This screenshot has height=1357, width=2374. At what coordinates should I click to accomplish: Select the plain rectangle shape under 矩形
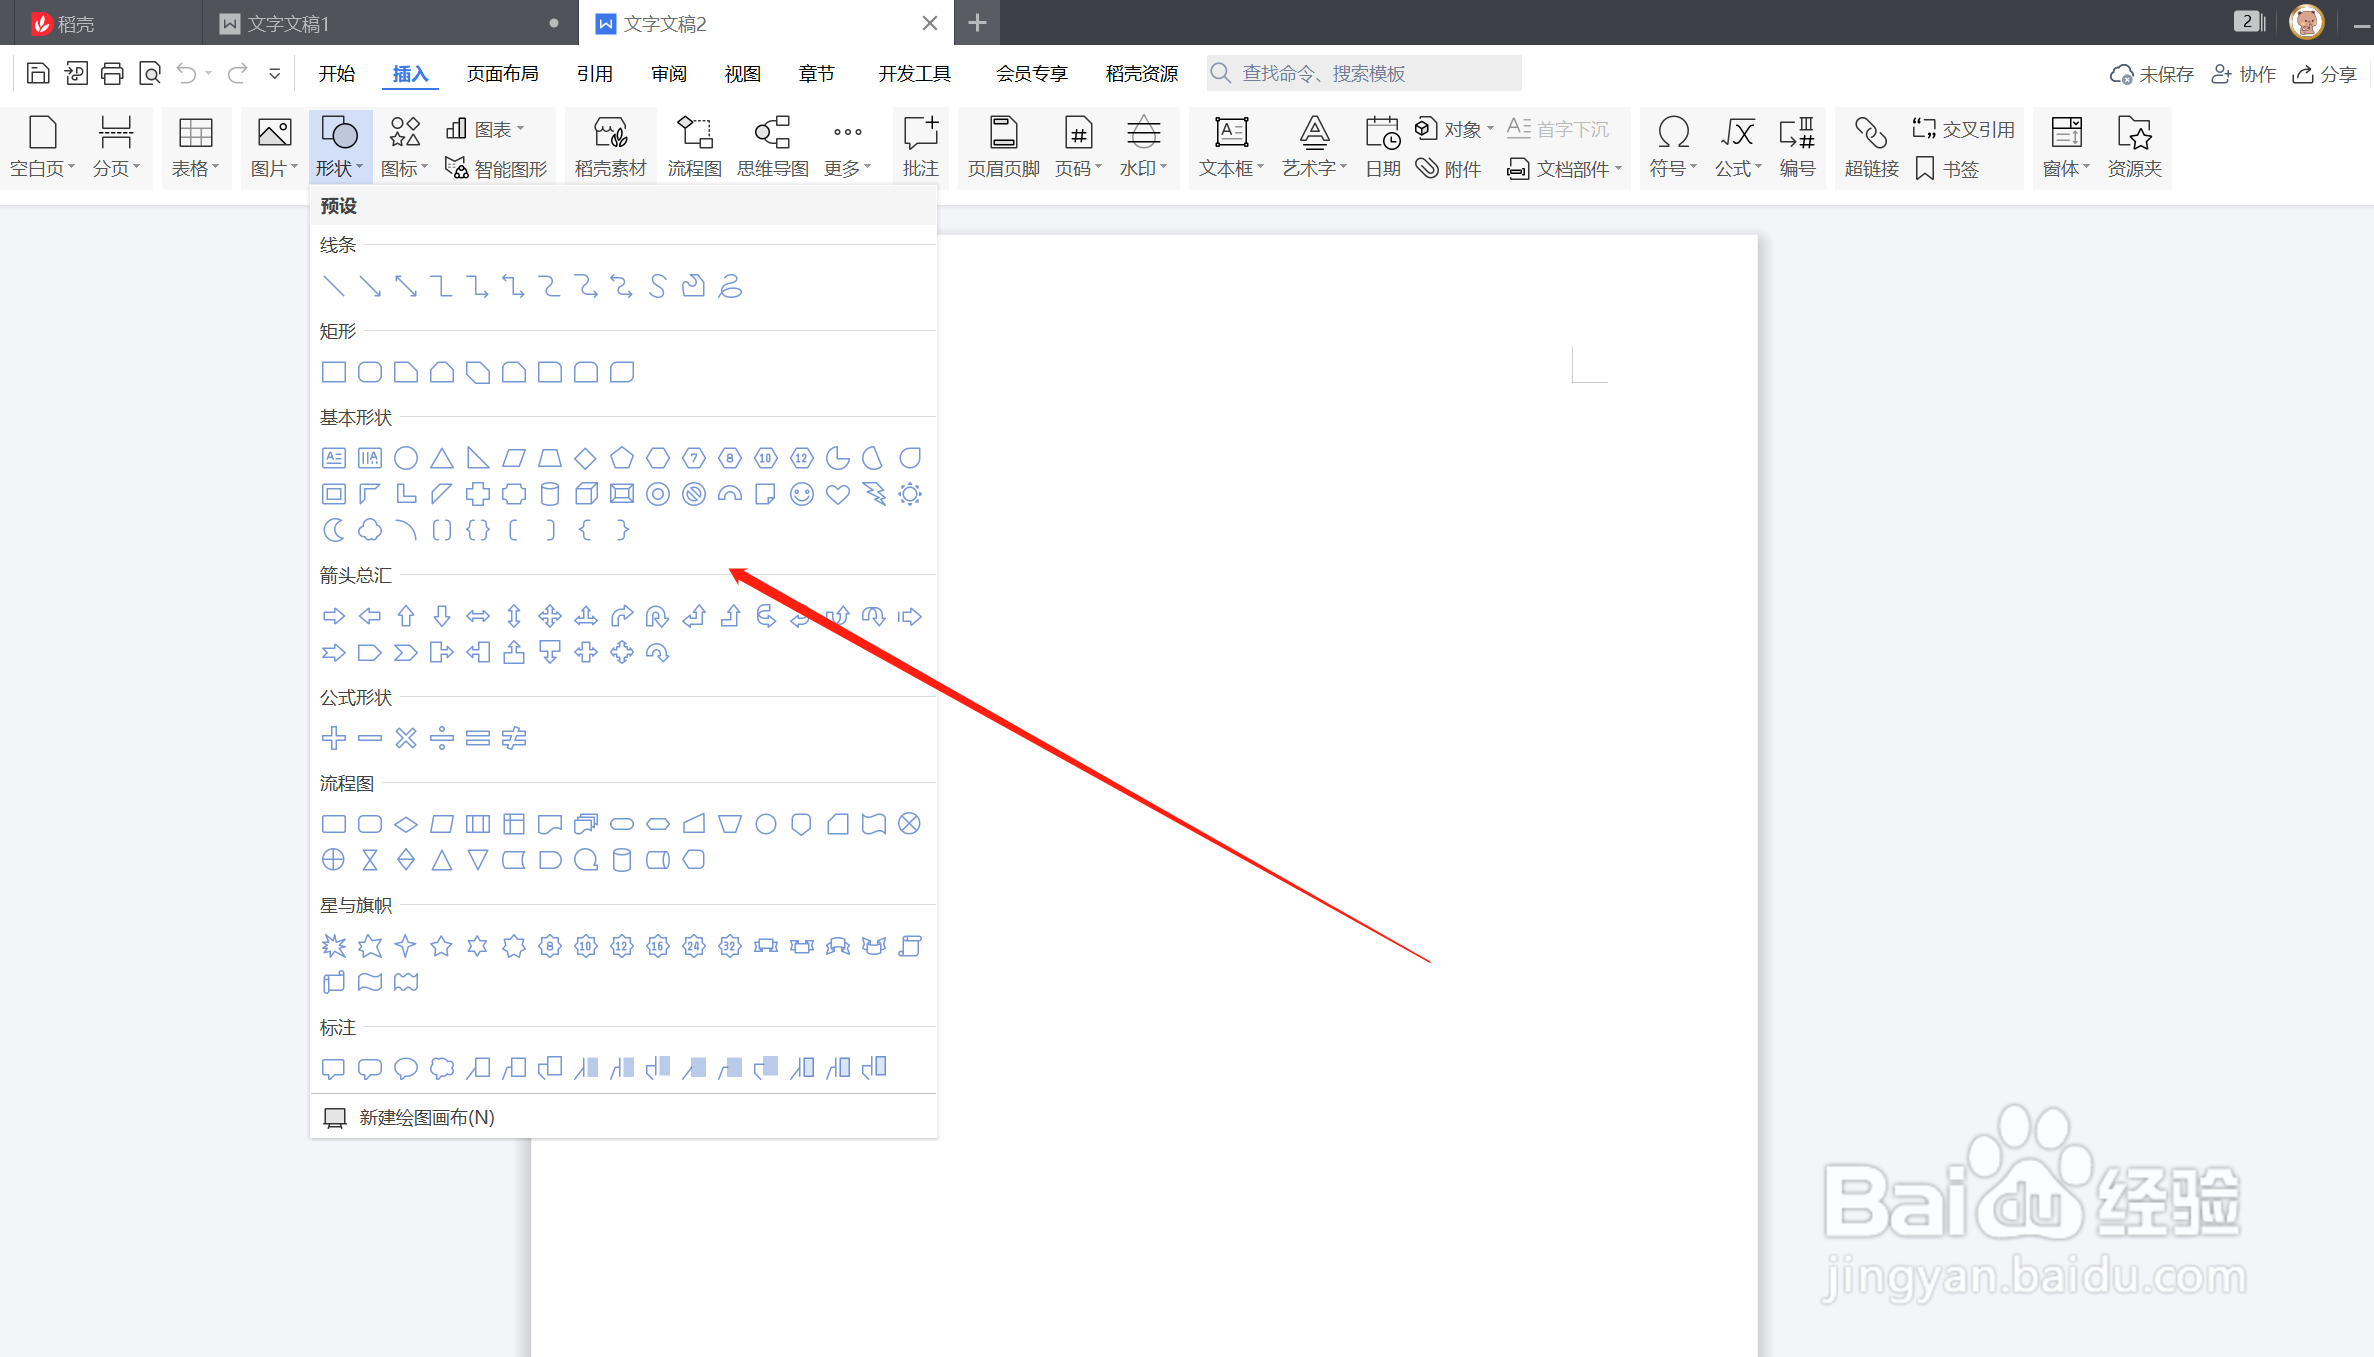(334, 372)
